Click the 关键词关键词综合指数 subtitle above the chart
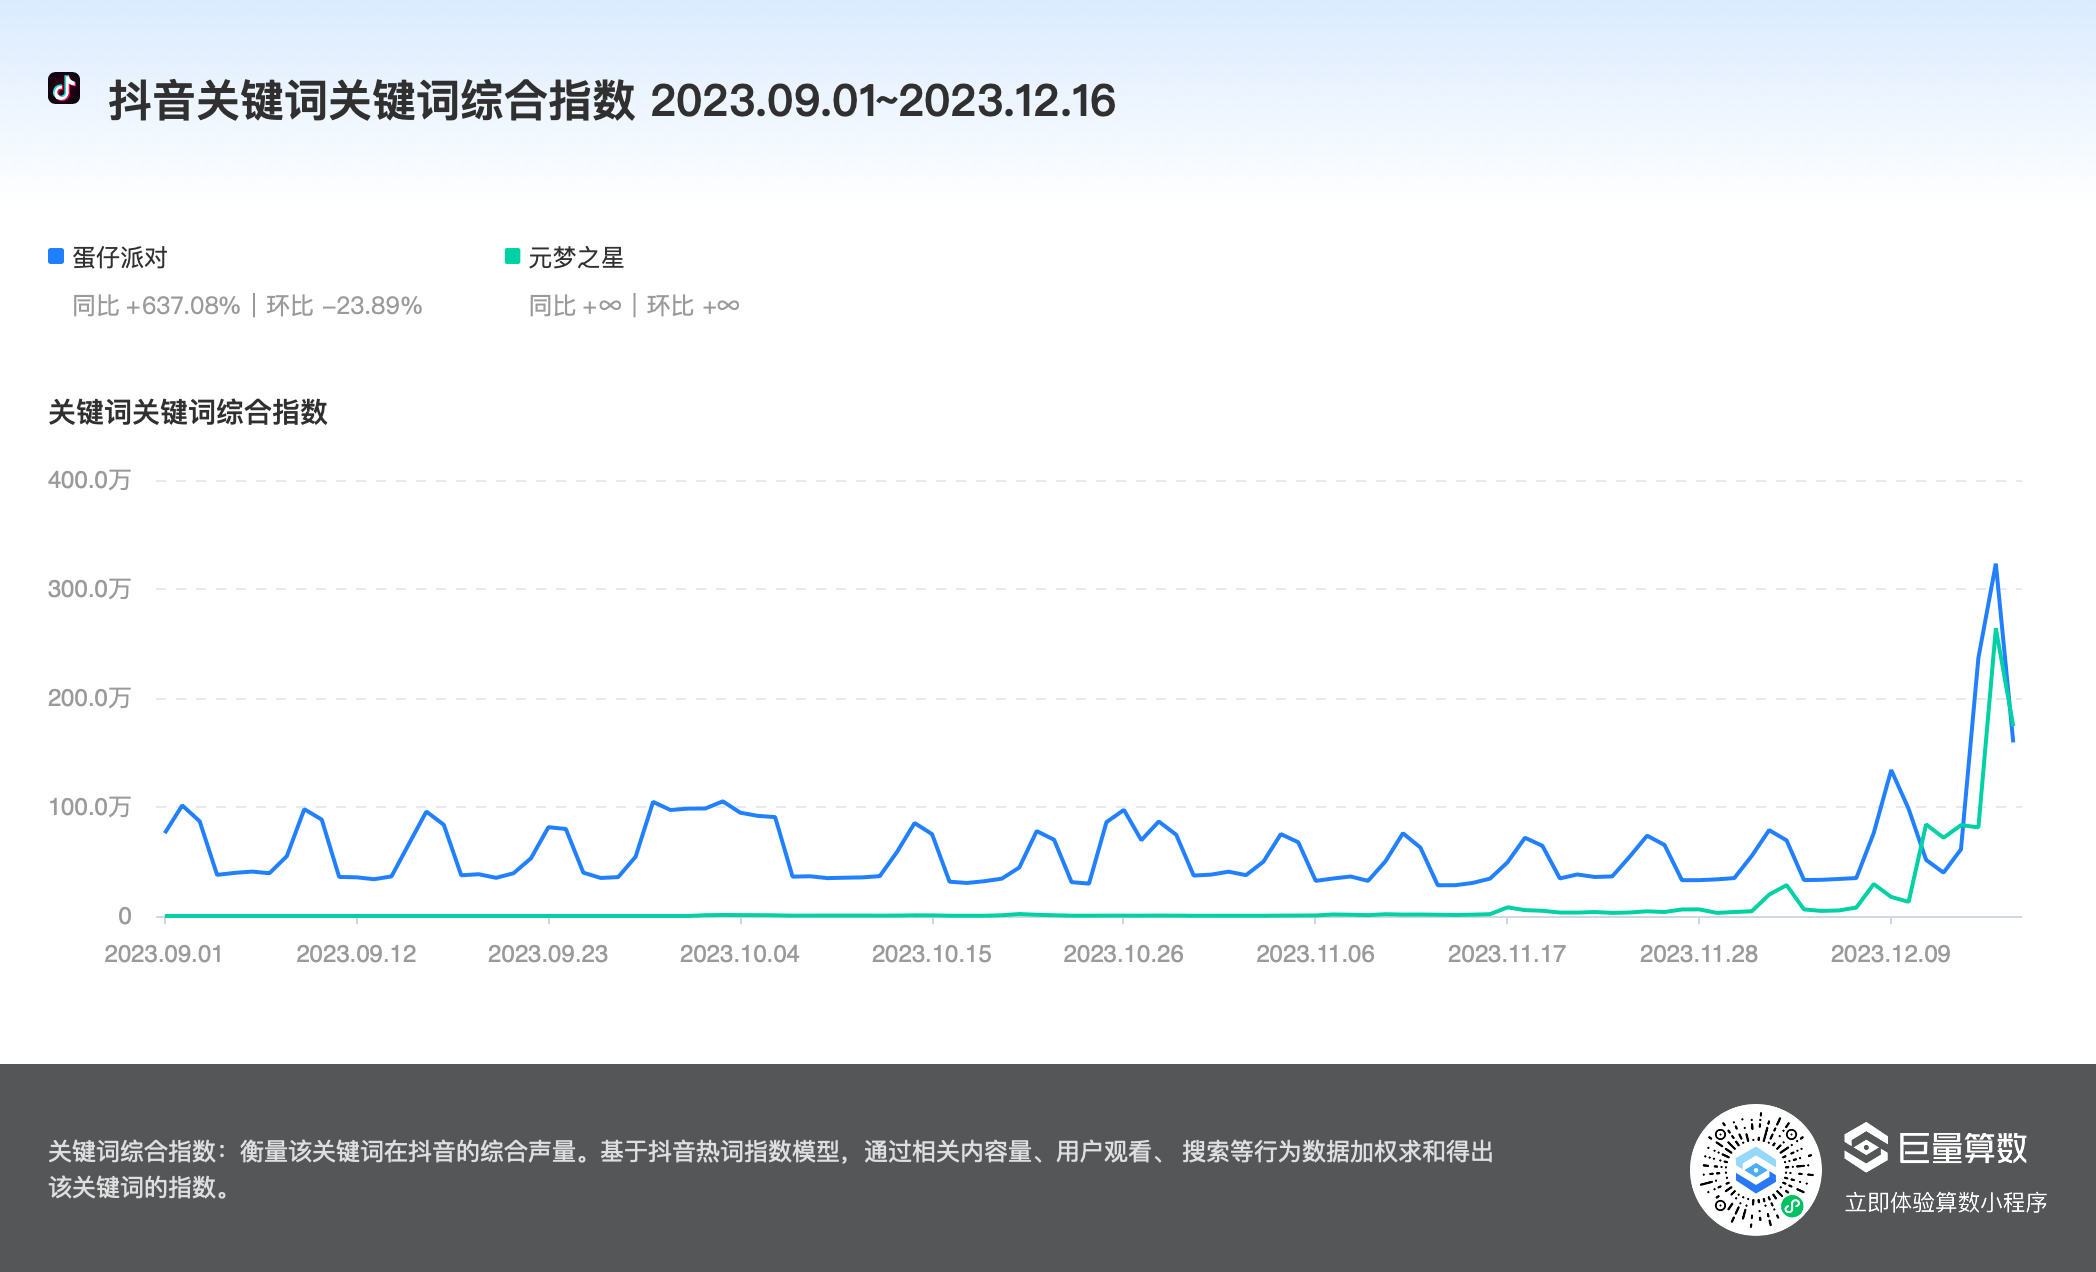Screen dimensions: 2096x1272 [188, 412]
